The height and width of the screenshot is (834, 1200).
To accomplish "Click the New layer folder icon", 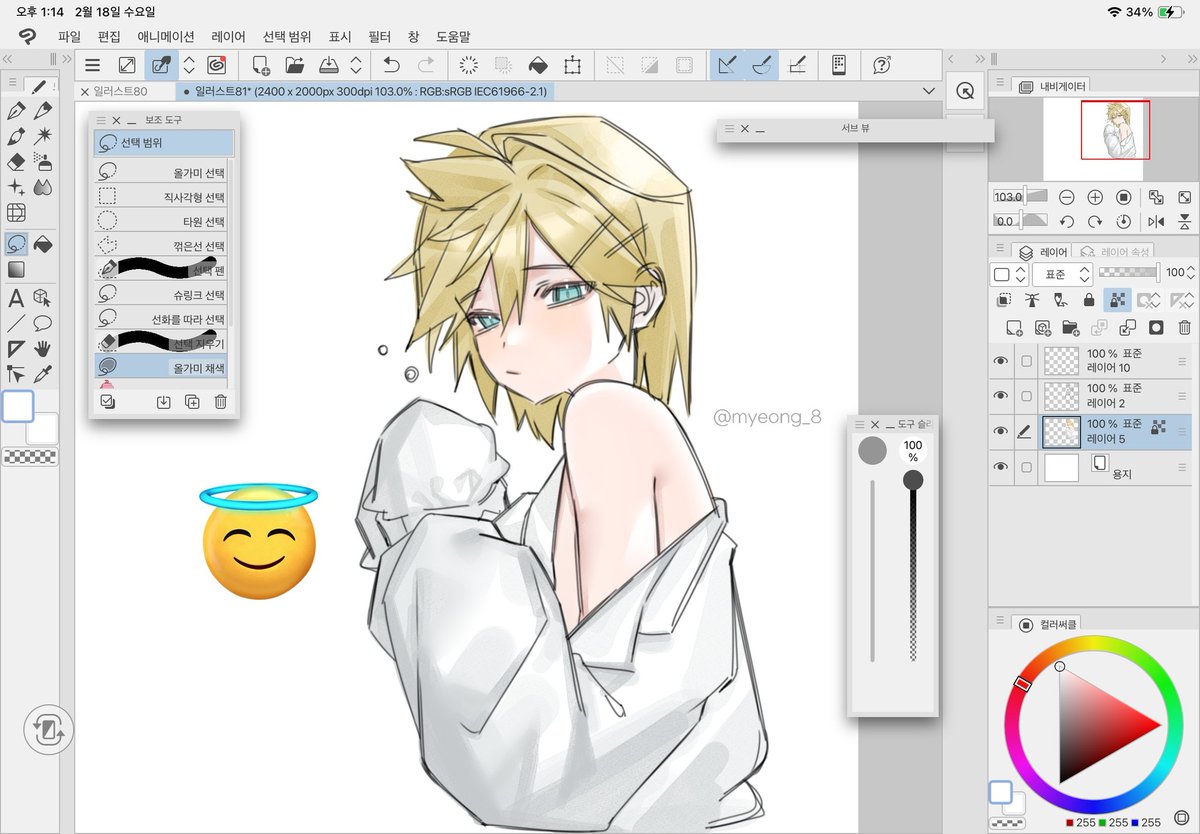I will (x=1070, y=327).
